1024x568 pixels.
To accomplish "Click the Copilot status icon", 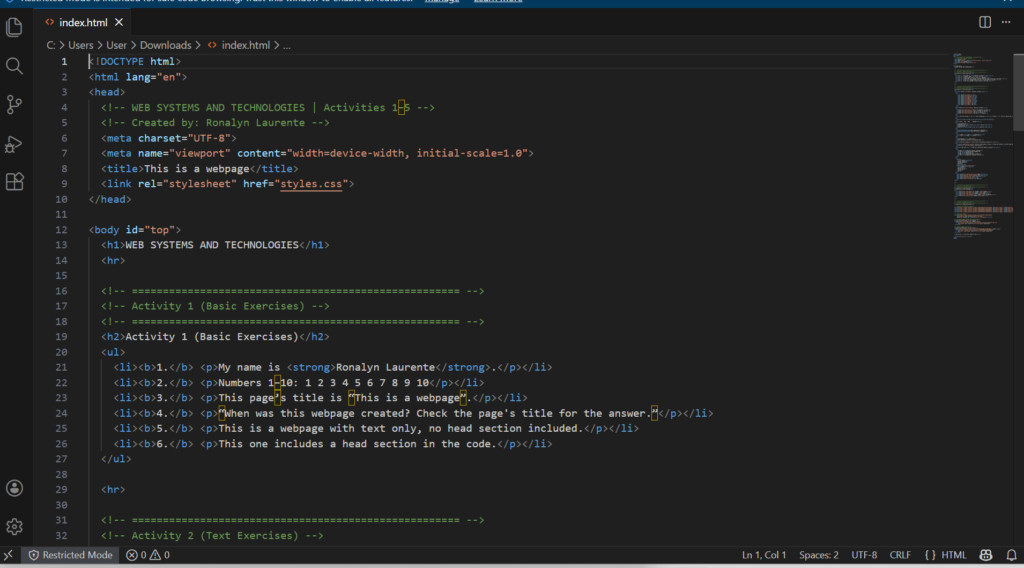I will coord(986,555).
